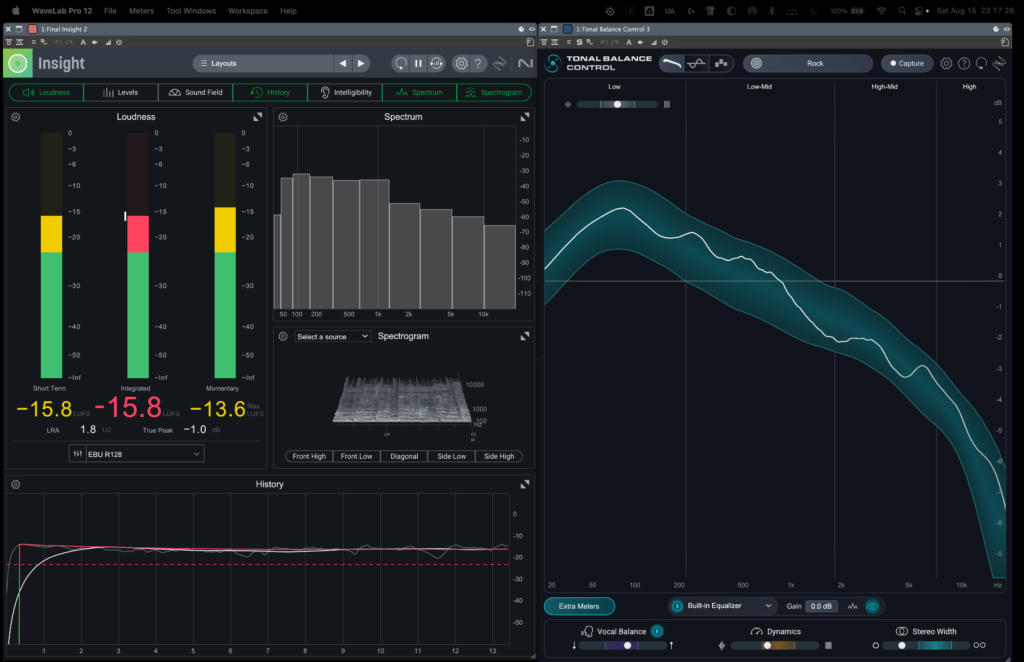
Task: Select Front High spectrogram view
Action: pos(309,456)
